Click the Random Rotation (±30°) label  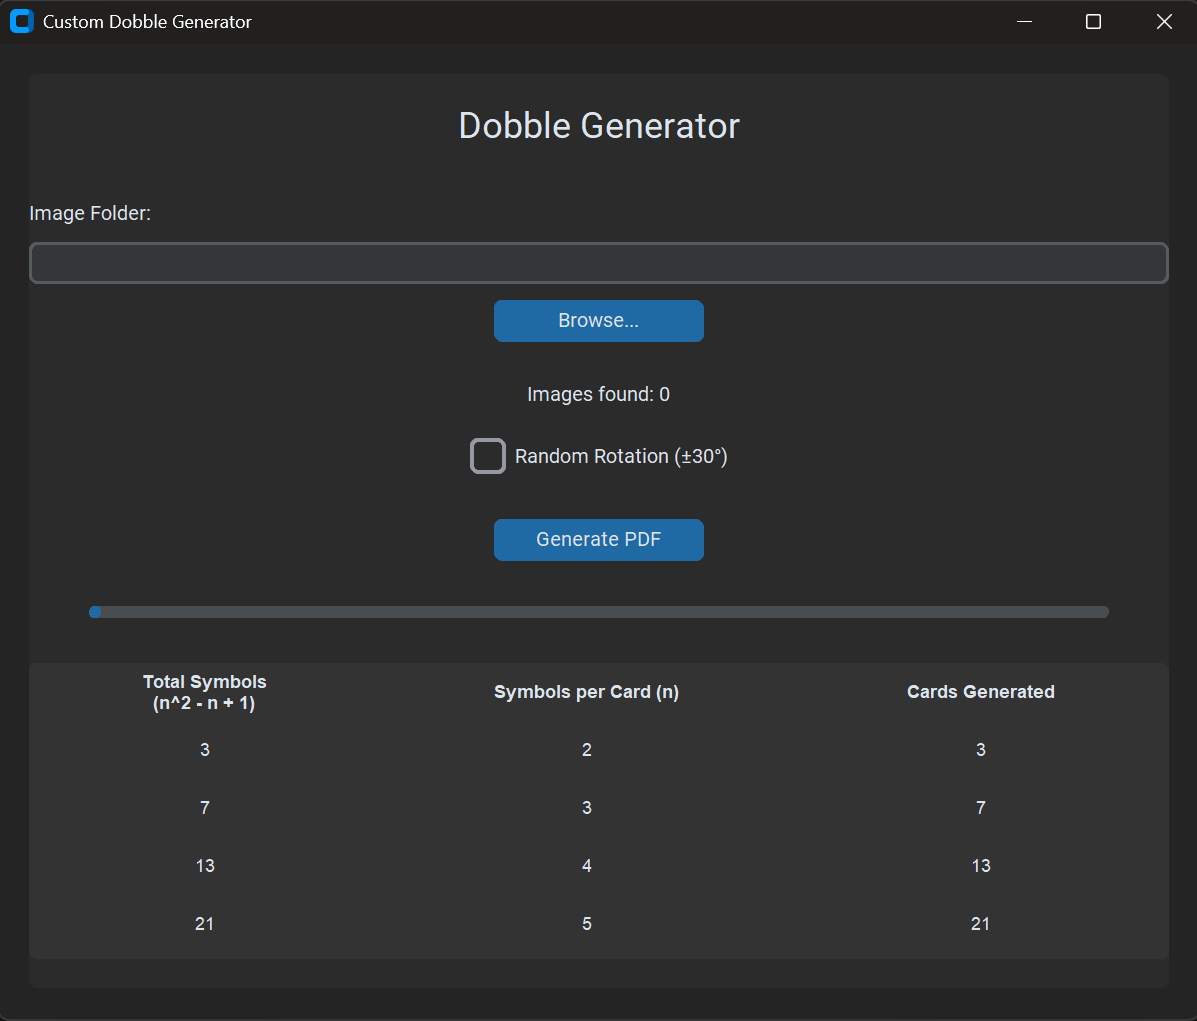(621, 456)
